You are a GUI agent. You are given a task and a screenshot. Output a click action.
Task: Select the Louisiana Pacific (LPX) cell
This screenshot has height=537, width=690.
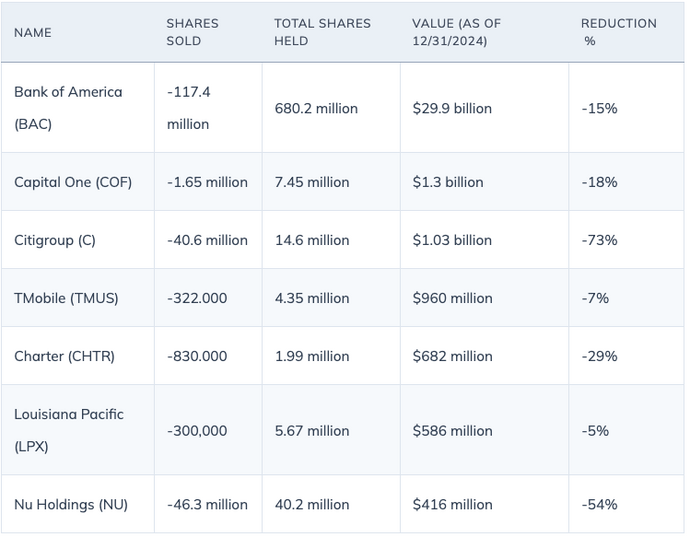(69, 430)
